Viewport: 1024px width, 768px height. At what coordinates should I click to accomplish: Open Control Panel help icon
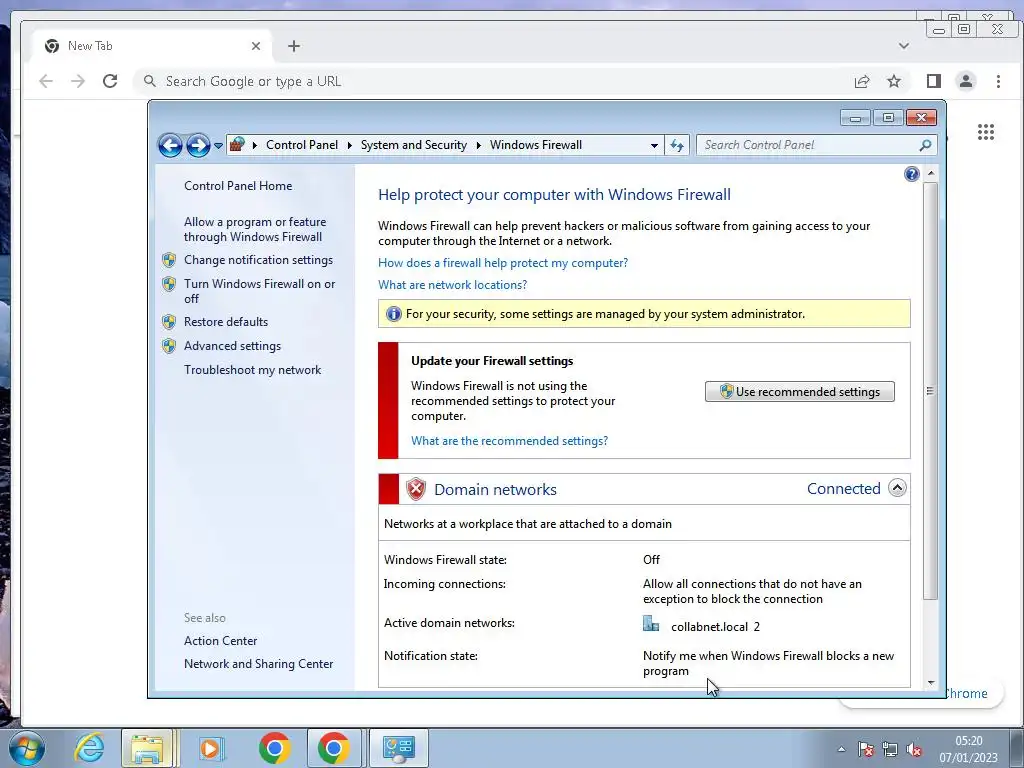912,174
